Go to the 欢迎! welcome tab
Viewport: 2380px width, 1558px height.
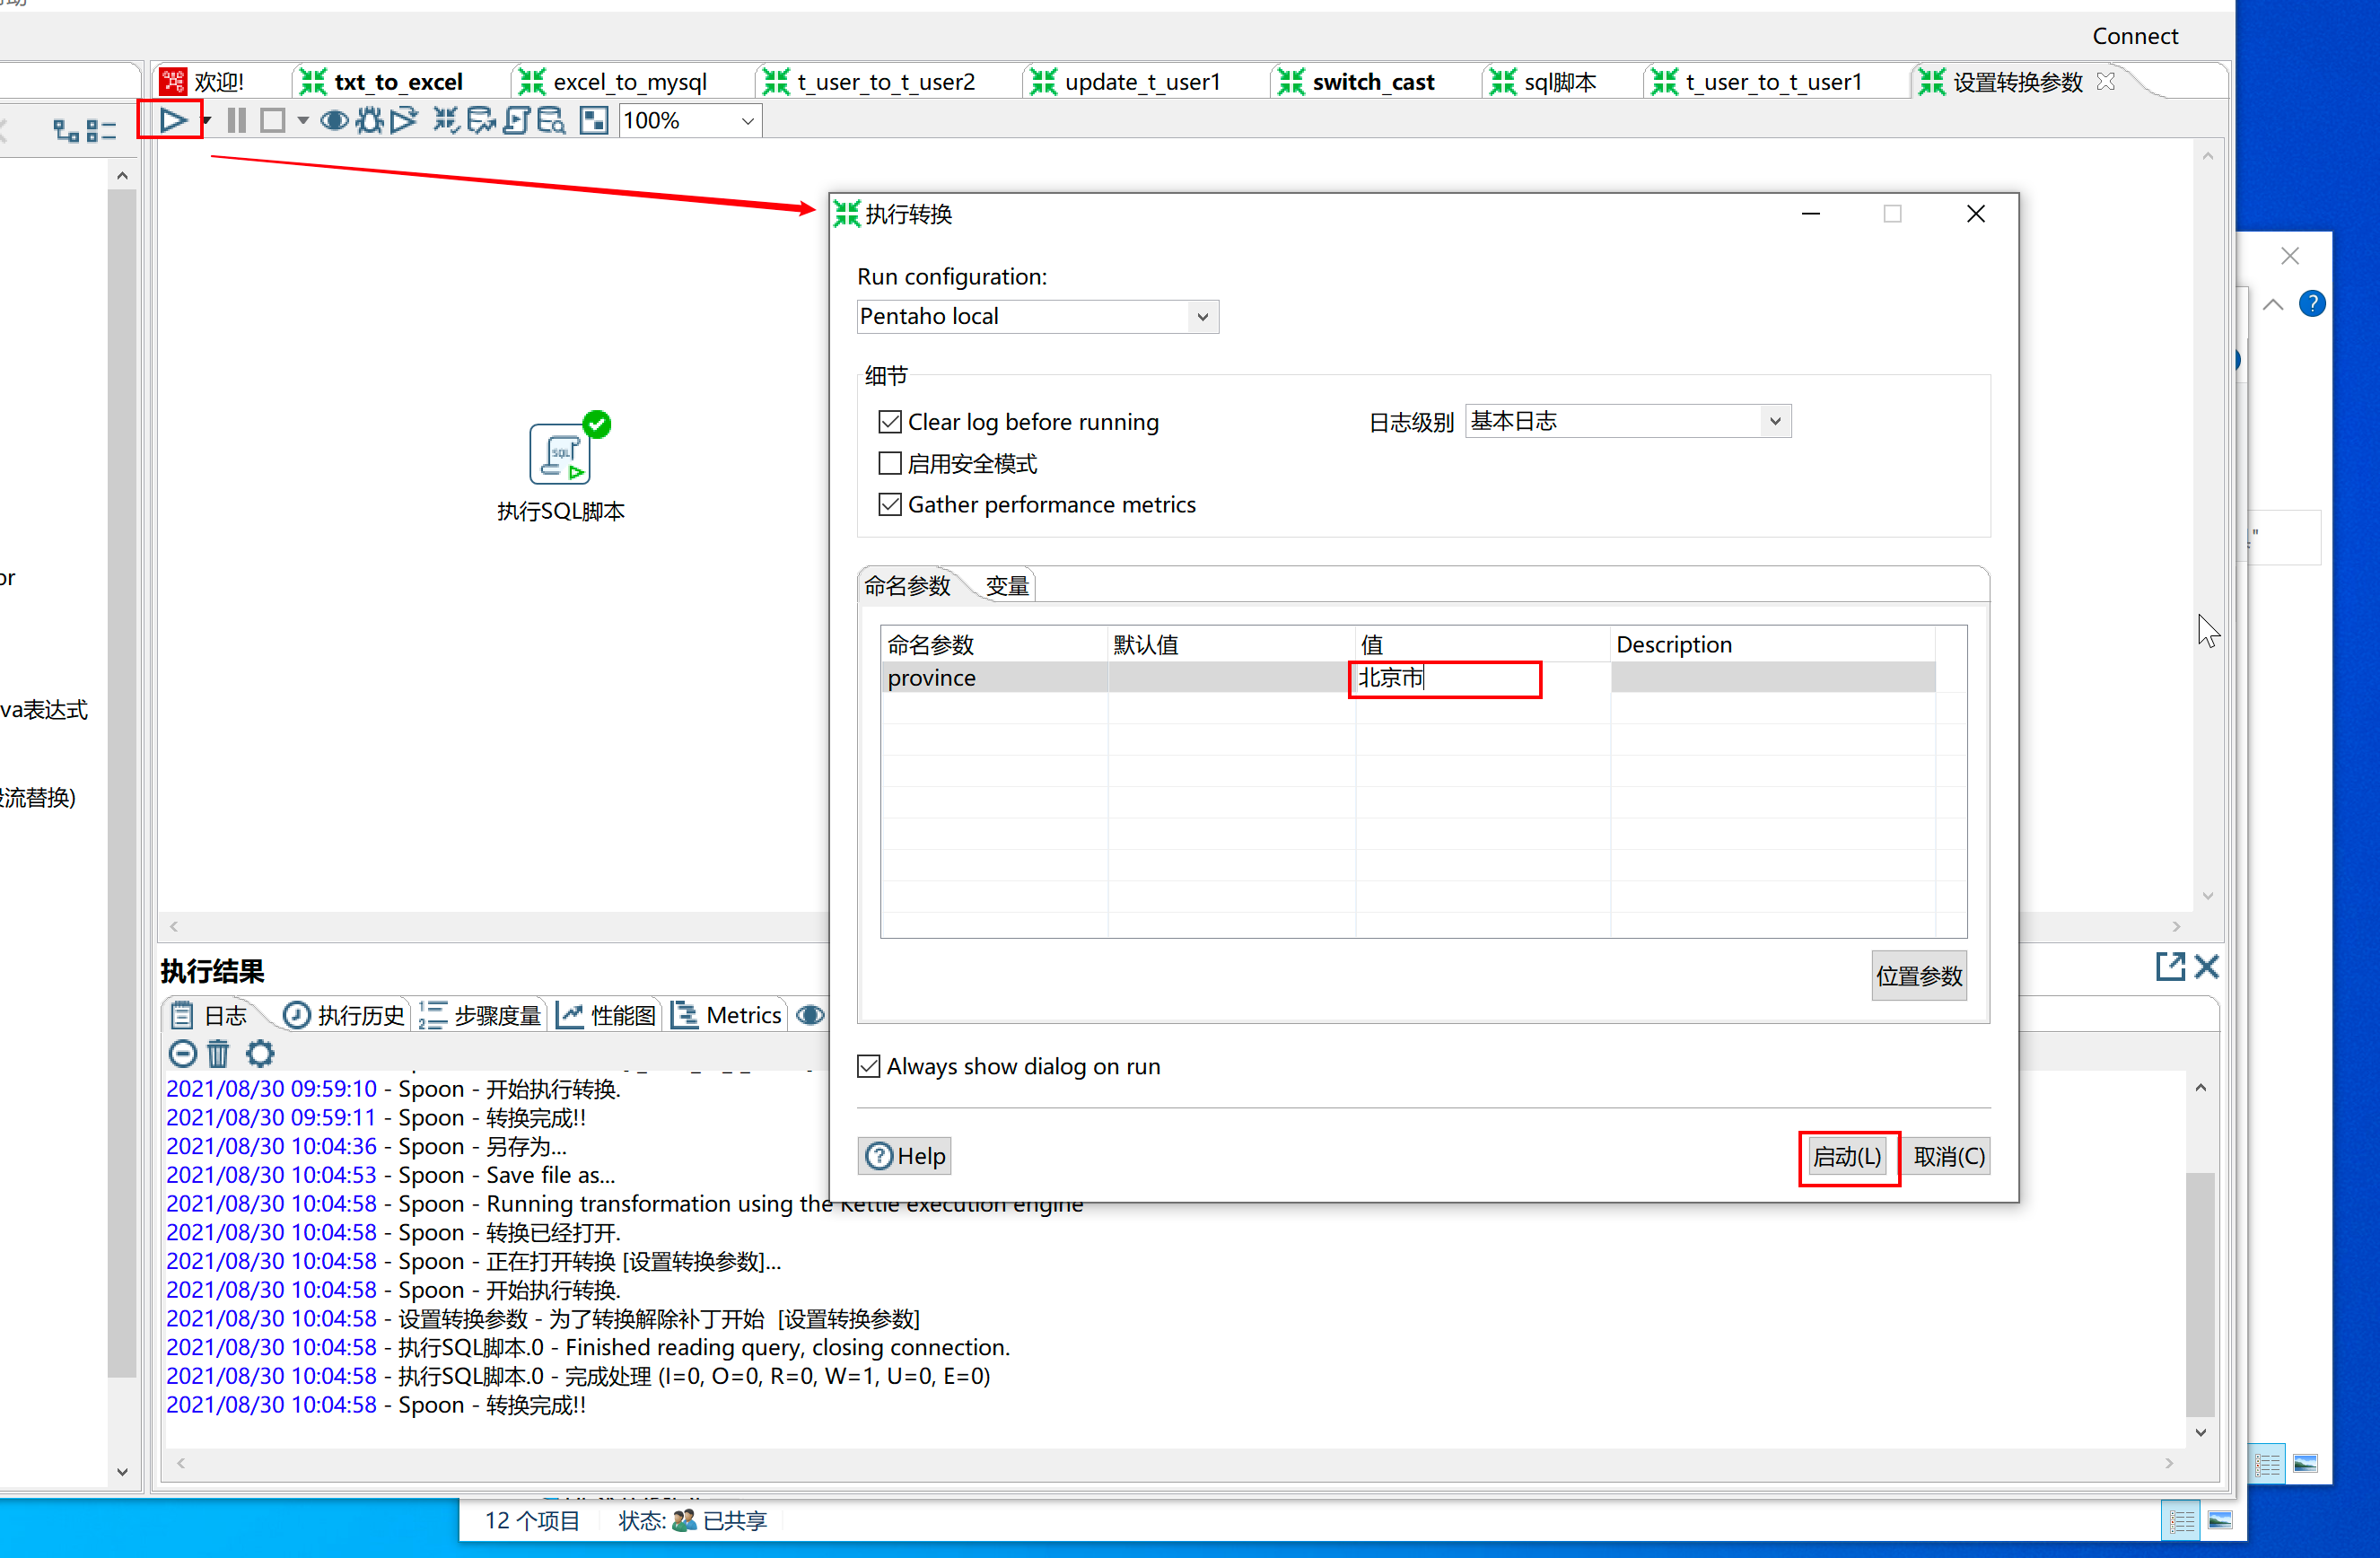203,81
